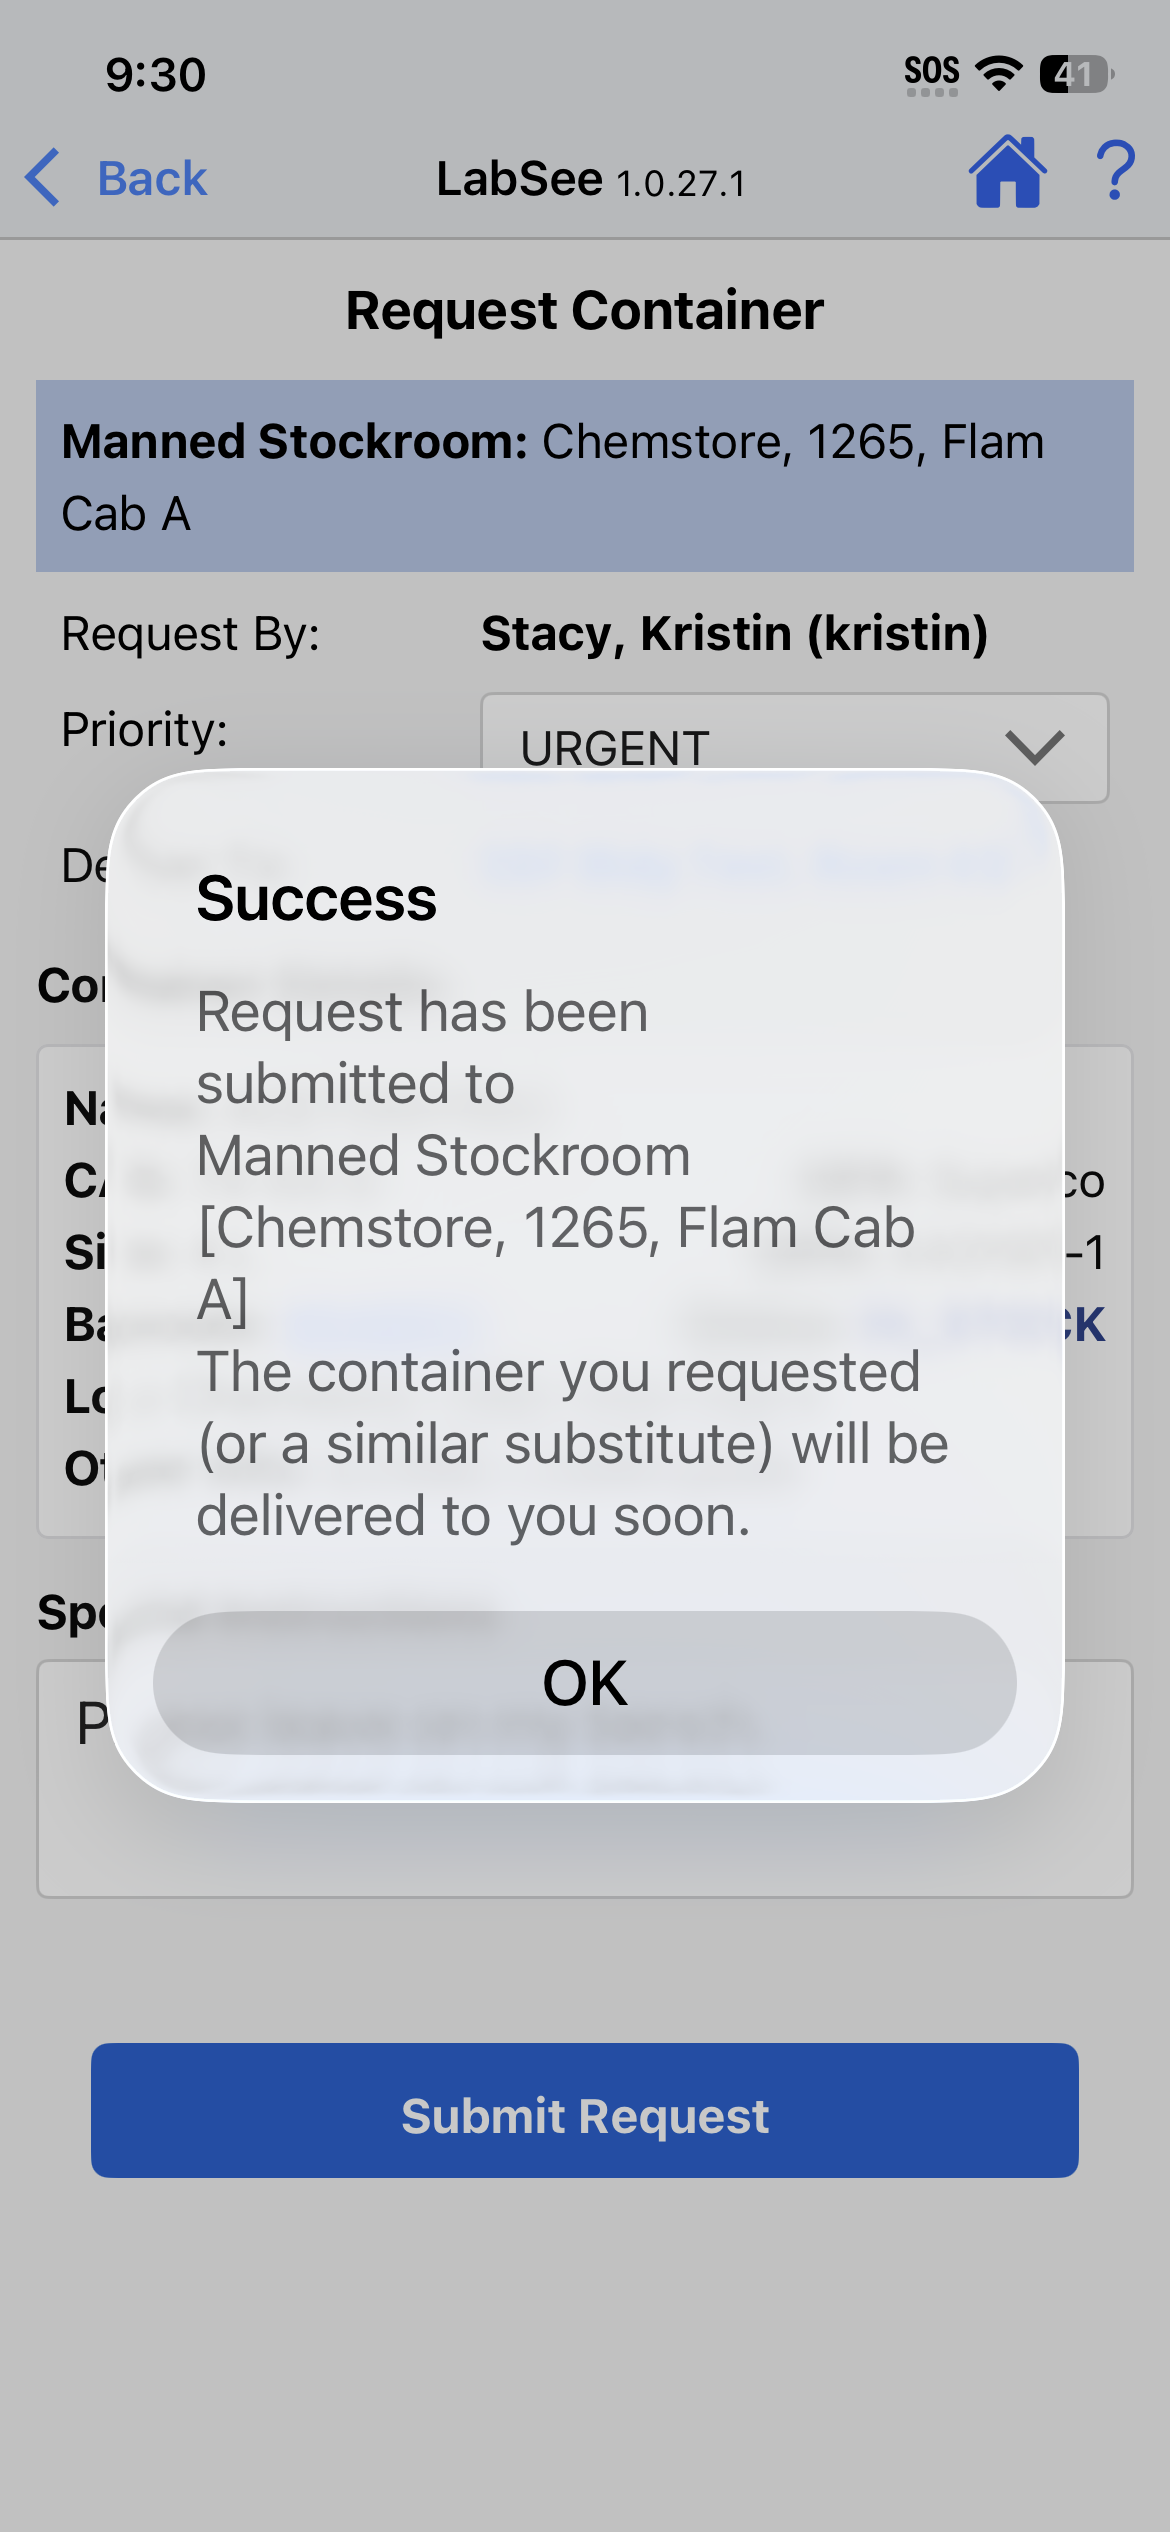Expand the Priority dropdown chevron
The height and width of the screenshot is (2532, 1170).
(1034, 746)
